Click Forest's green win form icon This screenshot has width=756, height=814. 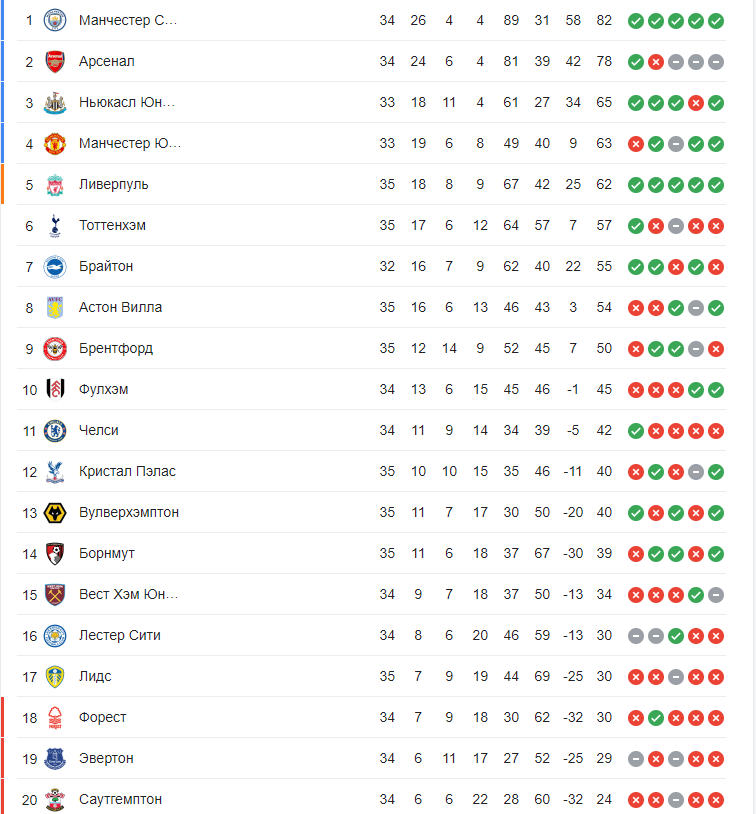click(656, 718)
